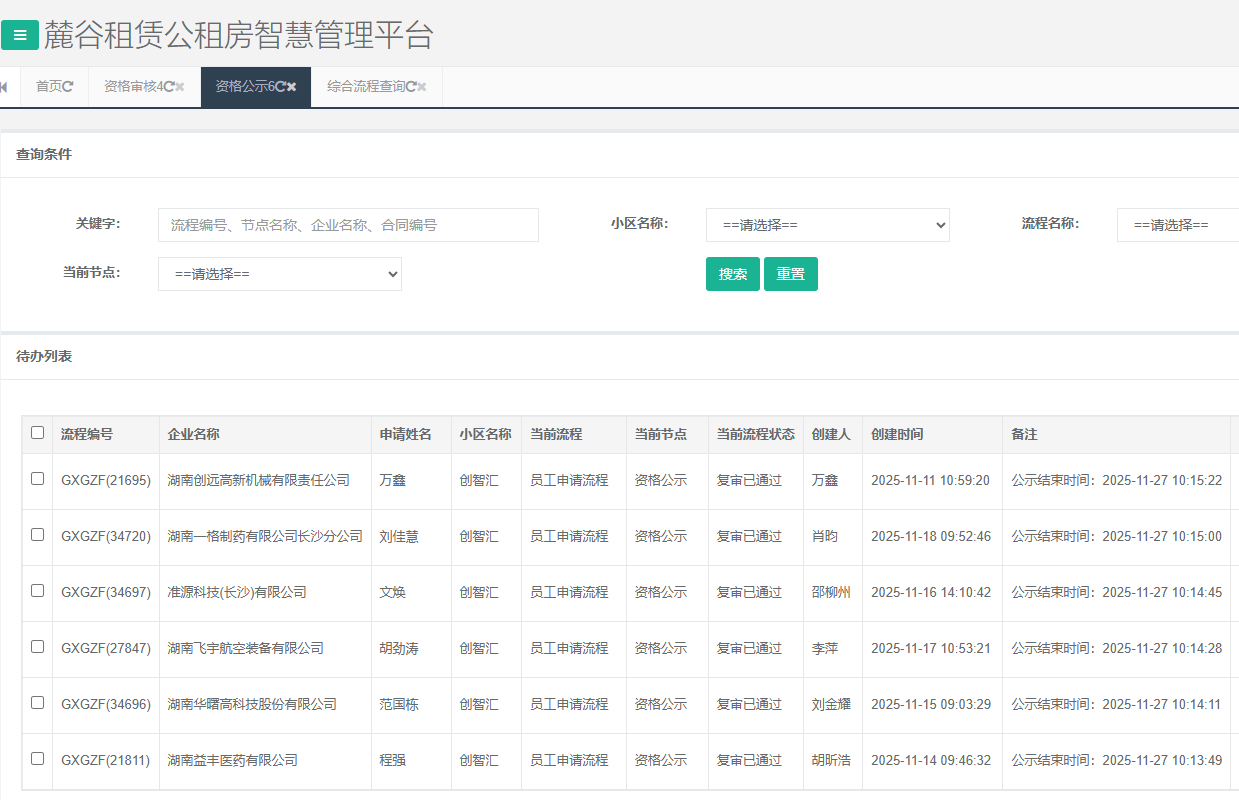Open the 流程名称 dropdown

coord(1177,225)
